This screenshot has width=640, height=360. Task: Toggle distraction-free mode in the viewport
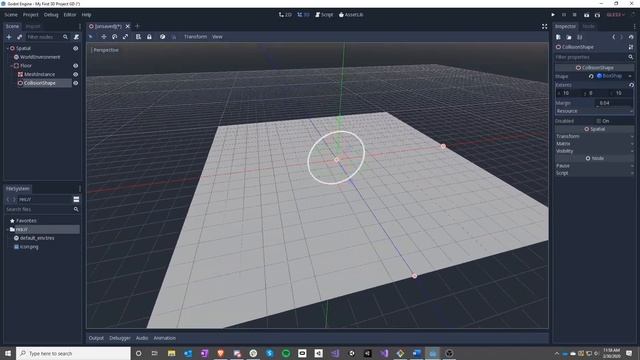(544, 27)
